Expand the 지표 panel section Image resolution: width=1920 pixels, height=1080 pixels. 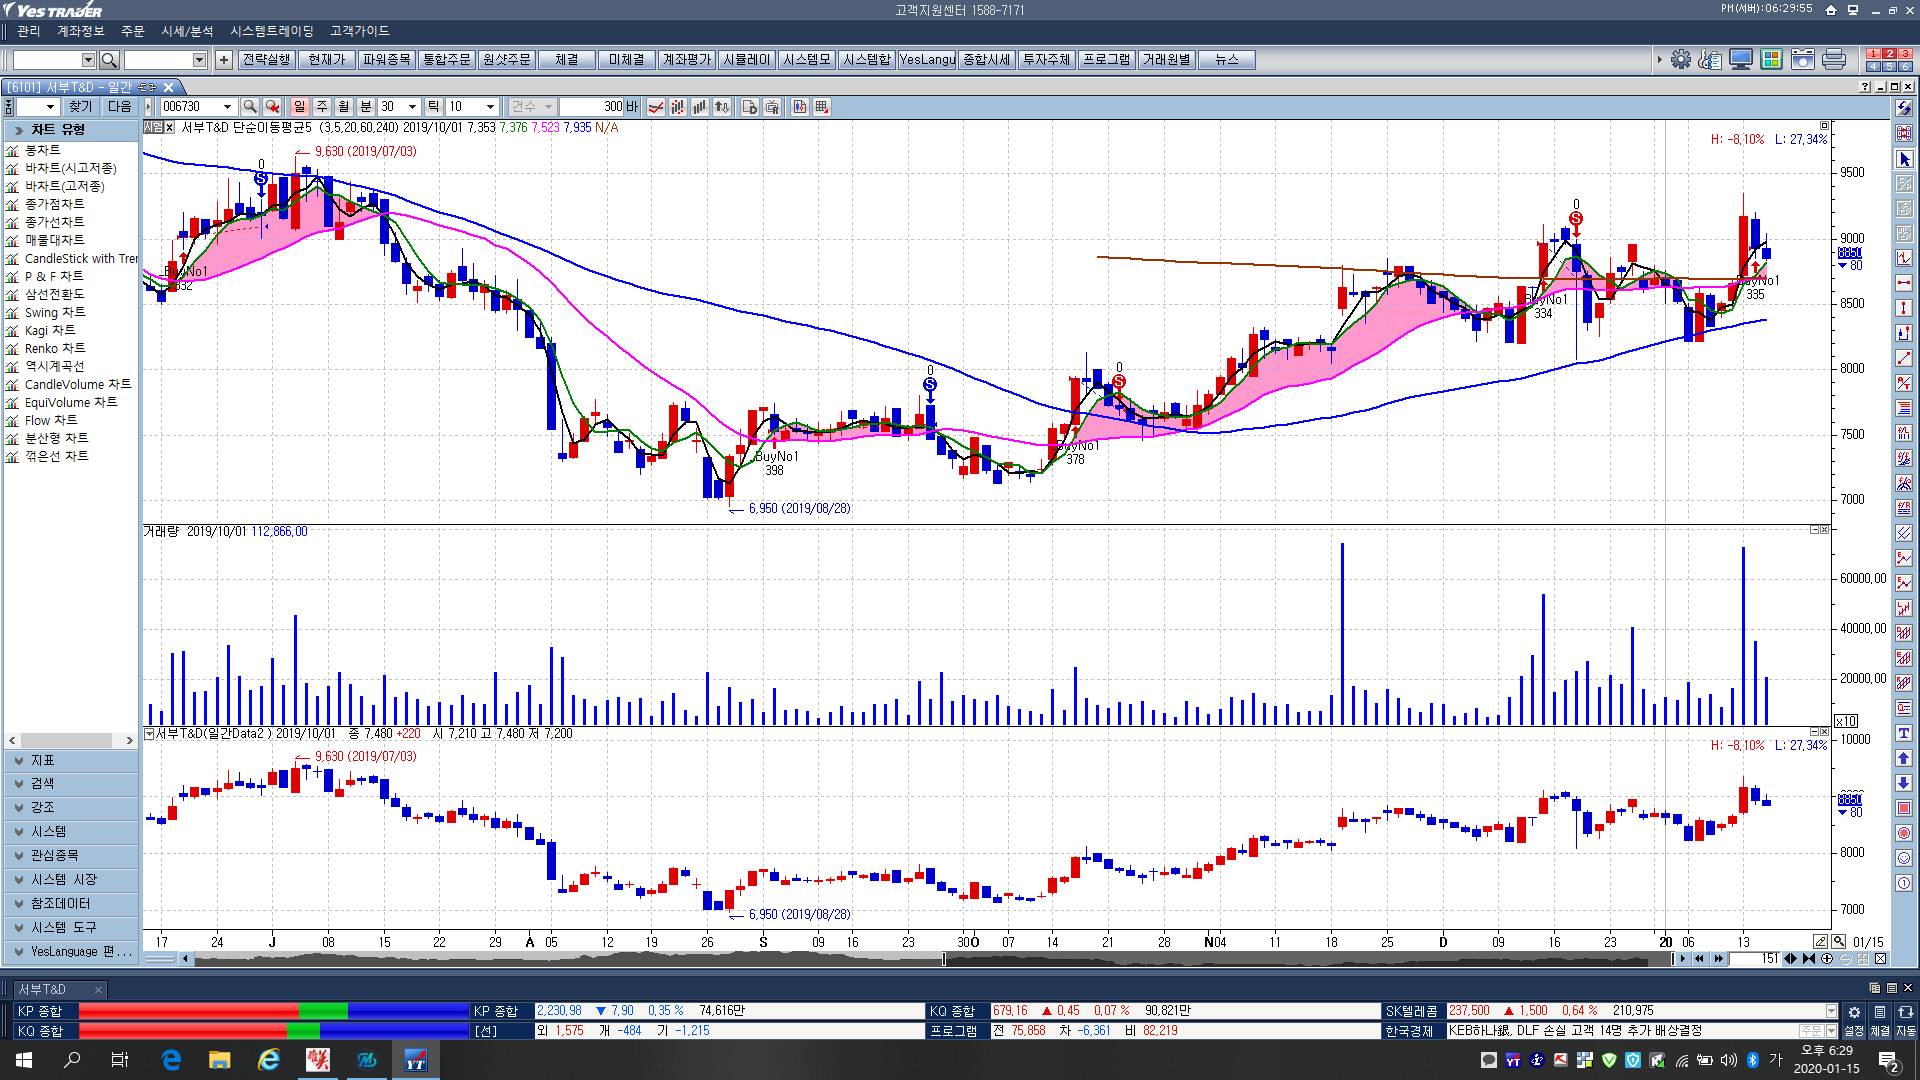[x=70, y=761]
